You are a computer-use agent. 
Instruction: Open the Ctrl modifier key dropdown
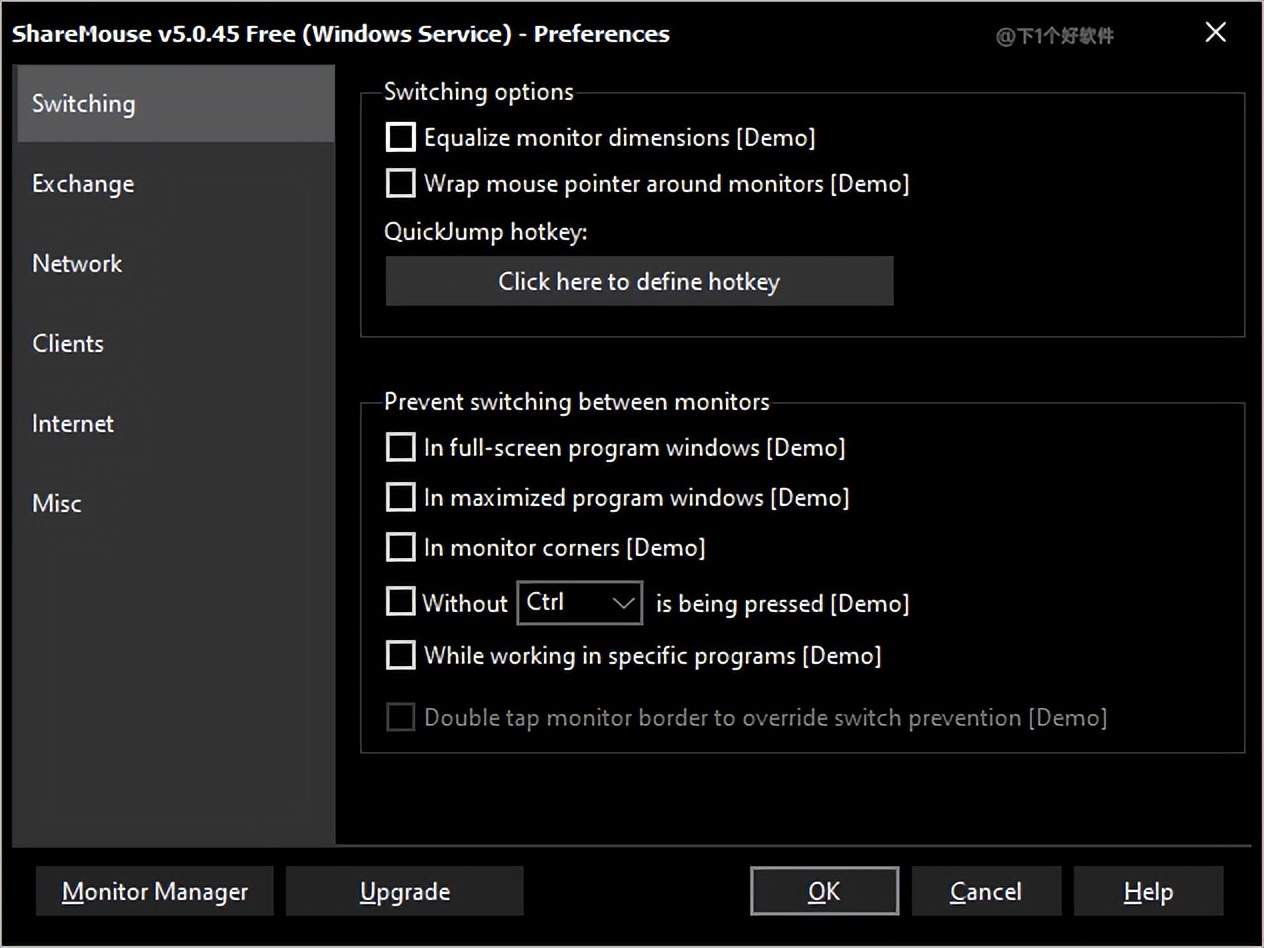(x=579, y=603)
